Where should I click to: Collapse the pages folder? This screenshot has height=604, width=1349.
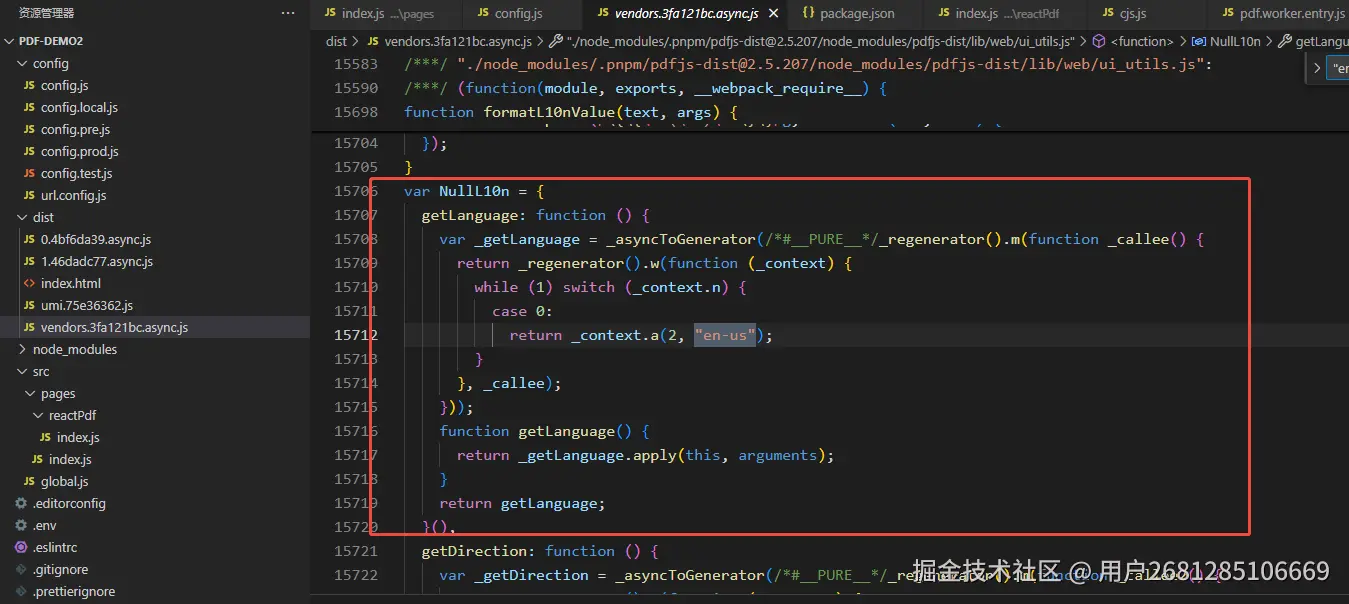pyautogui.click(x=31, y=394)
